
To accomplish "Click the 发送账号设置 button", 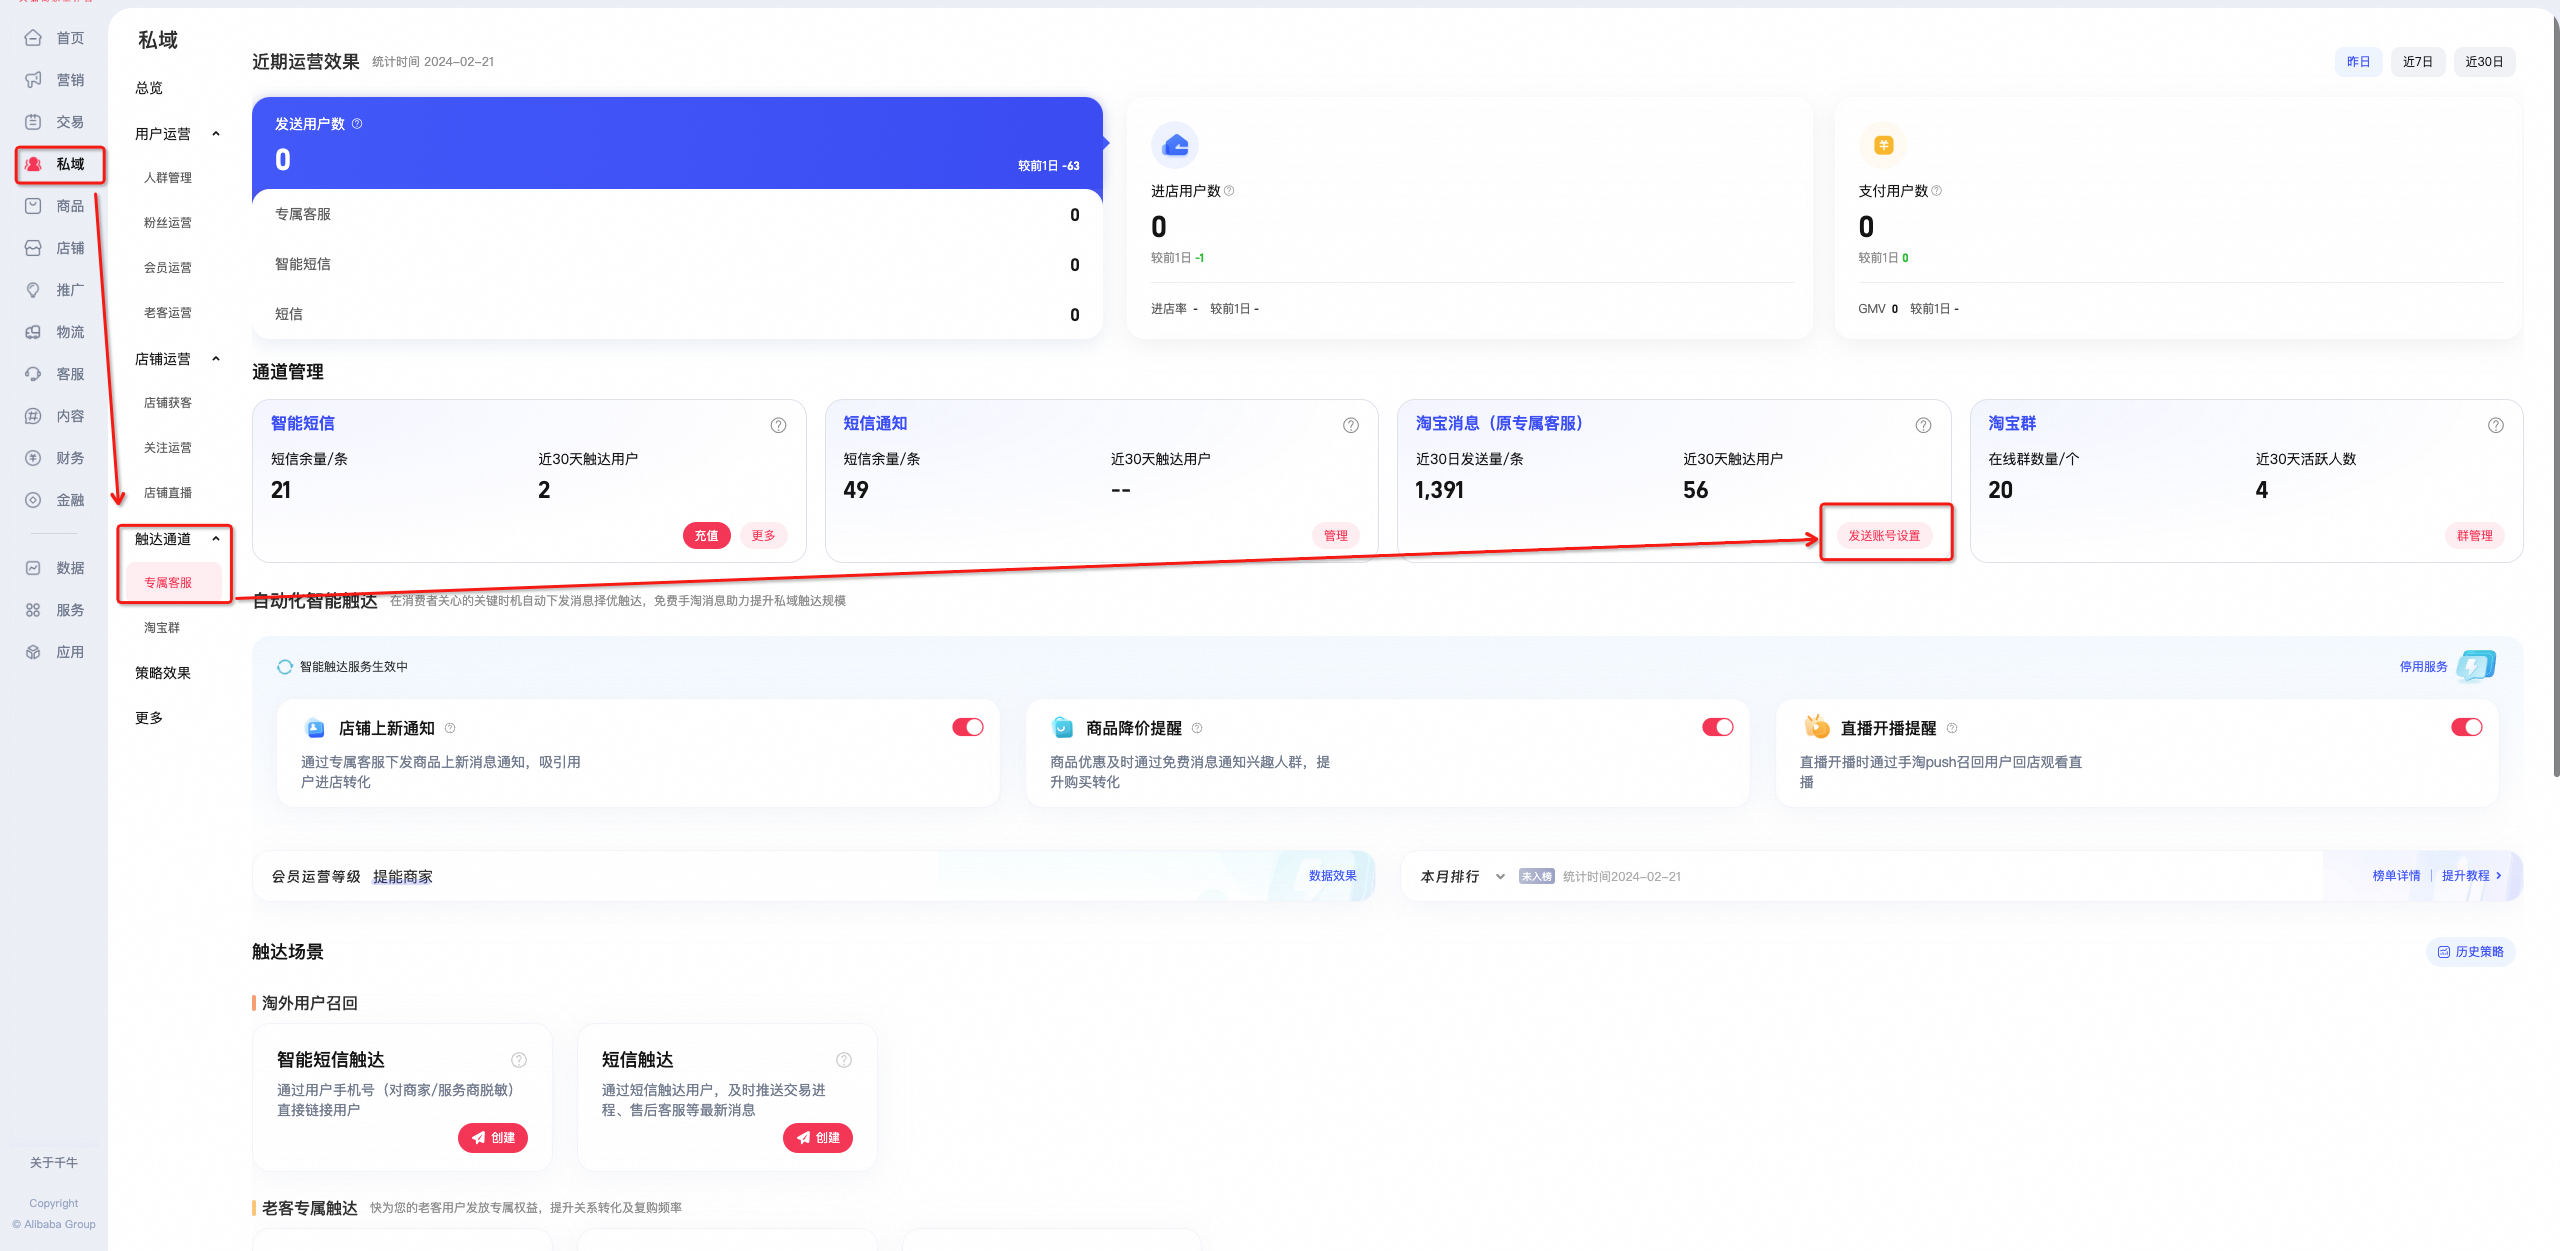I will pyautogui.click(x=1884, y=536).
